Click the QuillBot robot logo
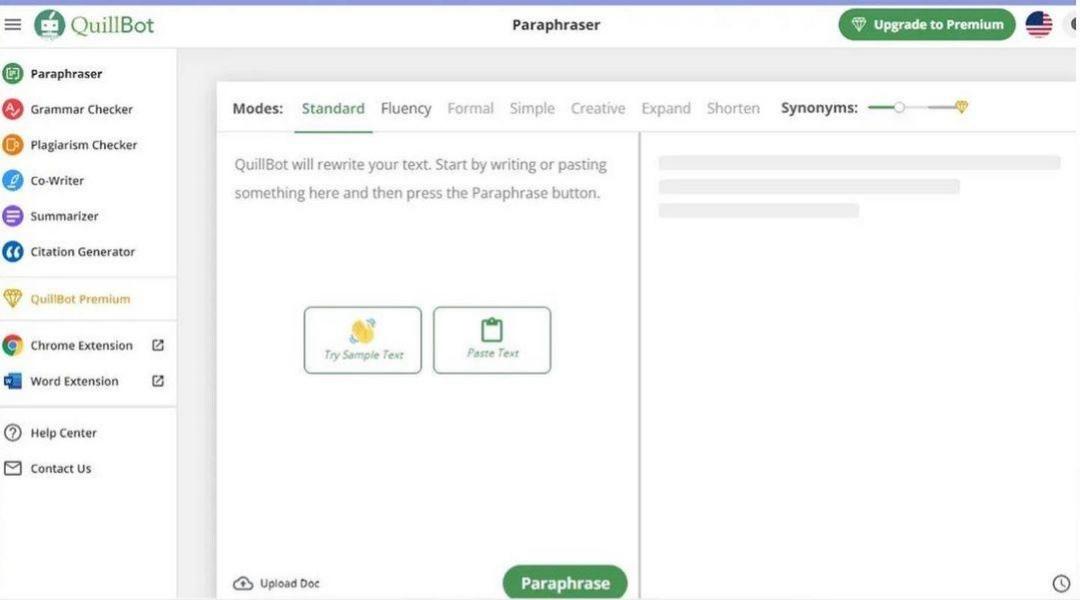 [x=50, y=25]
